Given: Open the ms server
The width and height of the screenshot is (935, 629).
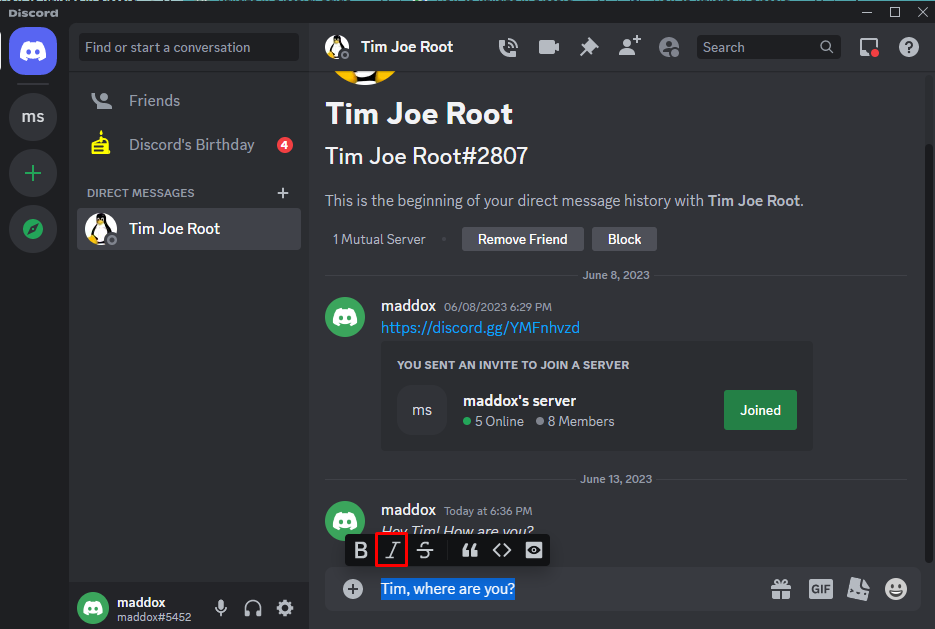Looking at the screenshot, I should (x=33, y=117).
